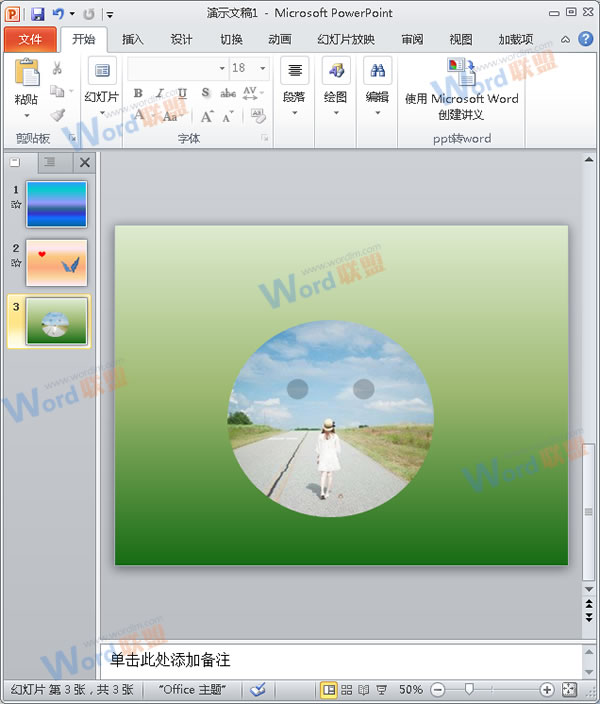
Task: Click Previous Slide double-up arrow
Action: coord(589,603)
